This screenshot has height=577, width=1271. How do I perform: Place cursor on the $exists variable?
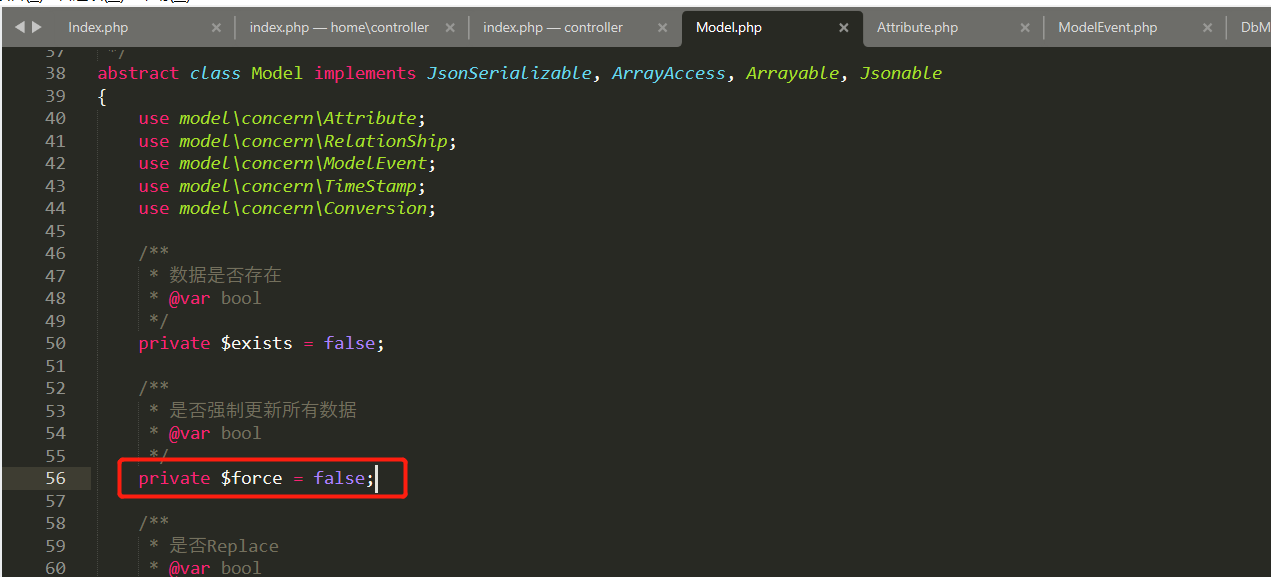pos(256,343)
